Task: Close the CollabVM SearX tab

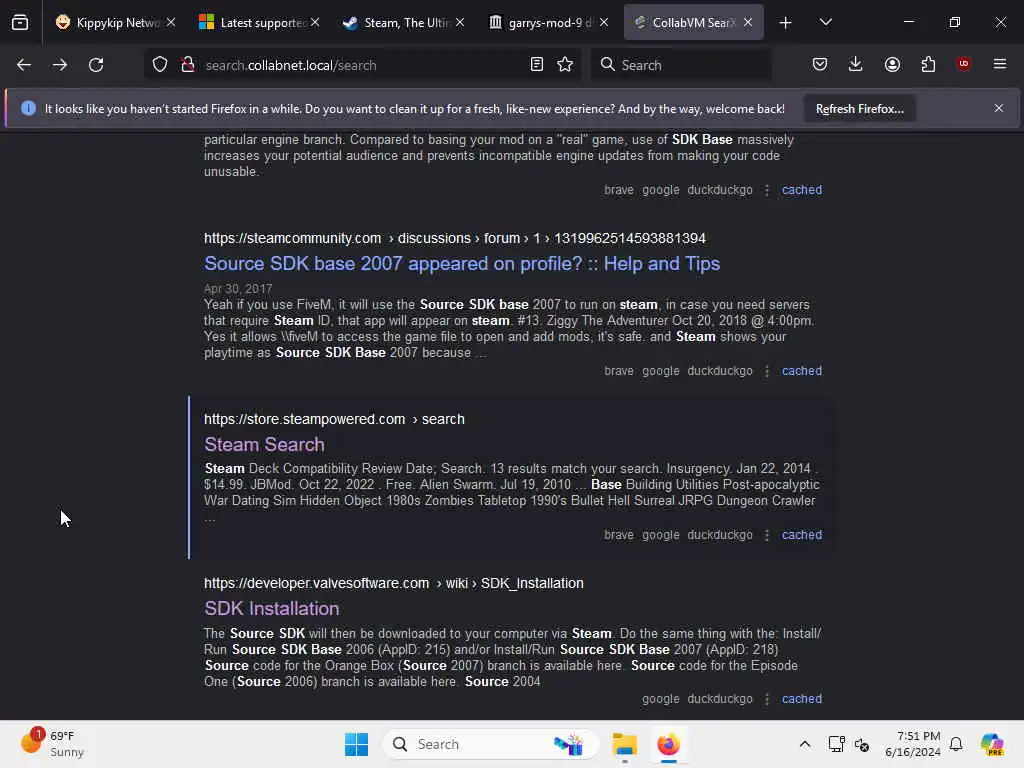Action: tap(748, 22)
